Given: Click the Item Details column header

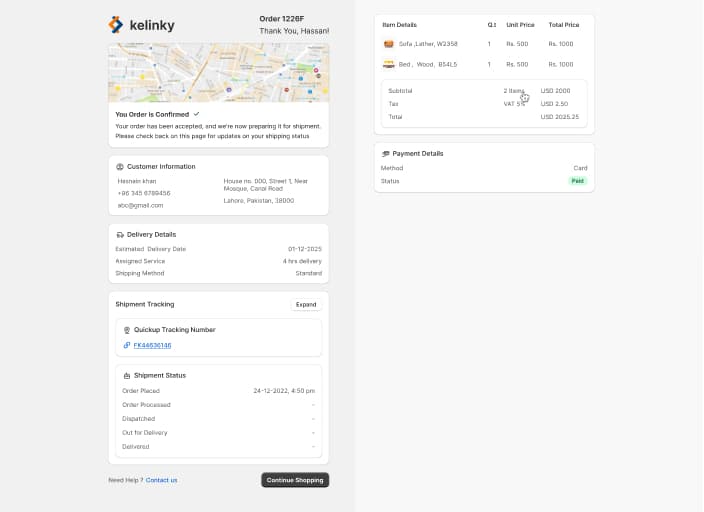Looking at the screenshot, I should point(400,25).
